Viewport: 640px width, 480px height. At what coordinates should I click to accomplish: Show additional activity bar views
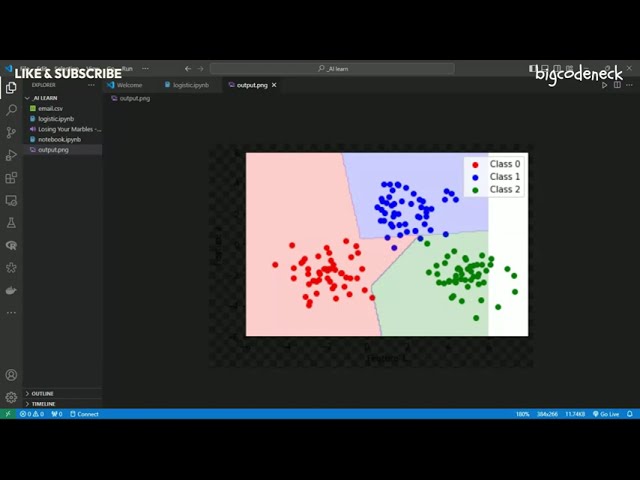[x=11, y=313]
